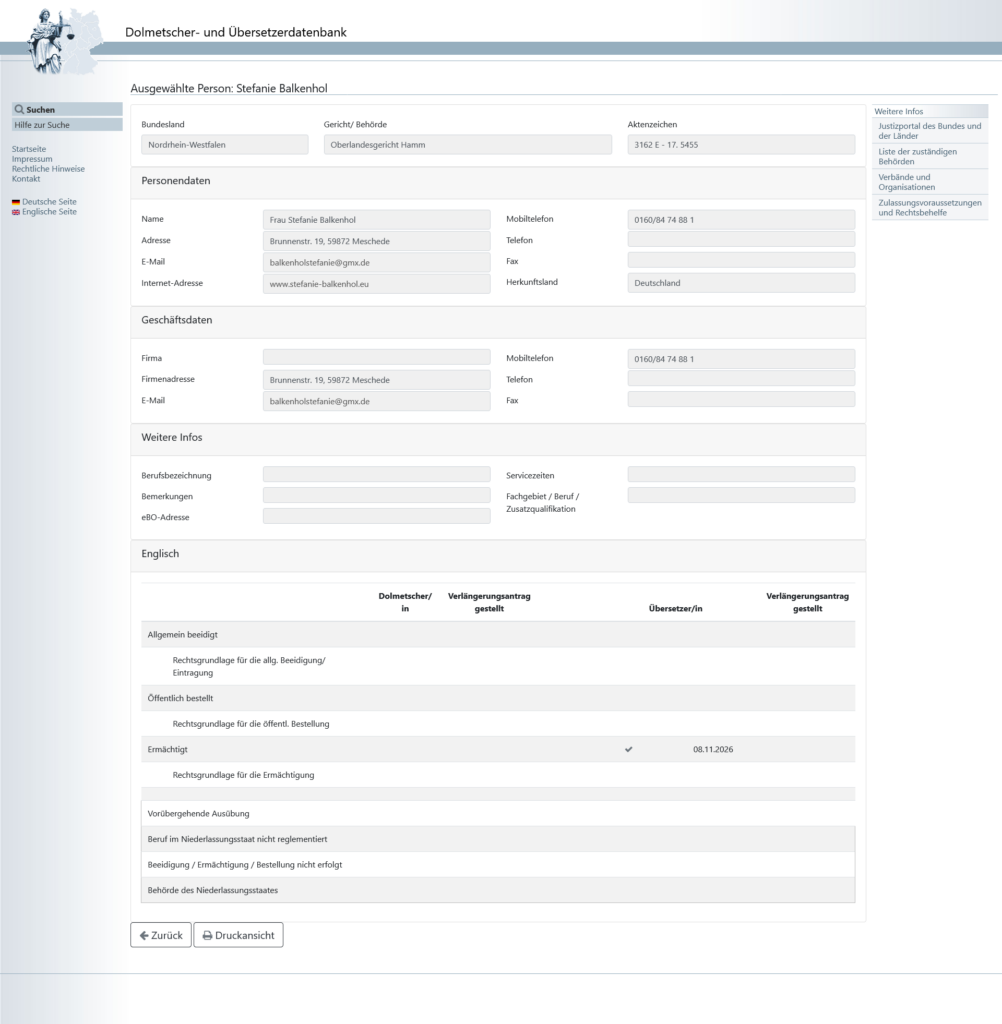Click Beeidigung / Ermächtigung / Bestellung nicht erfolgt
This screenshot has width=1002, height=1024.
click(245, 865)
